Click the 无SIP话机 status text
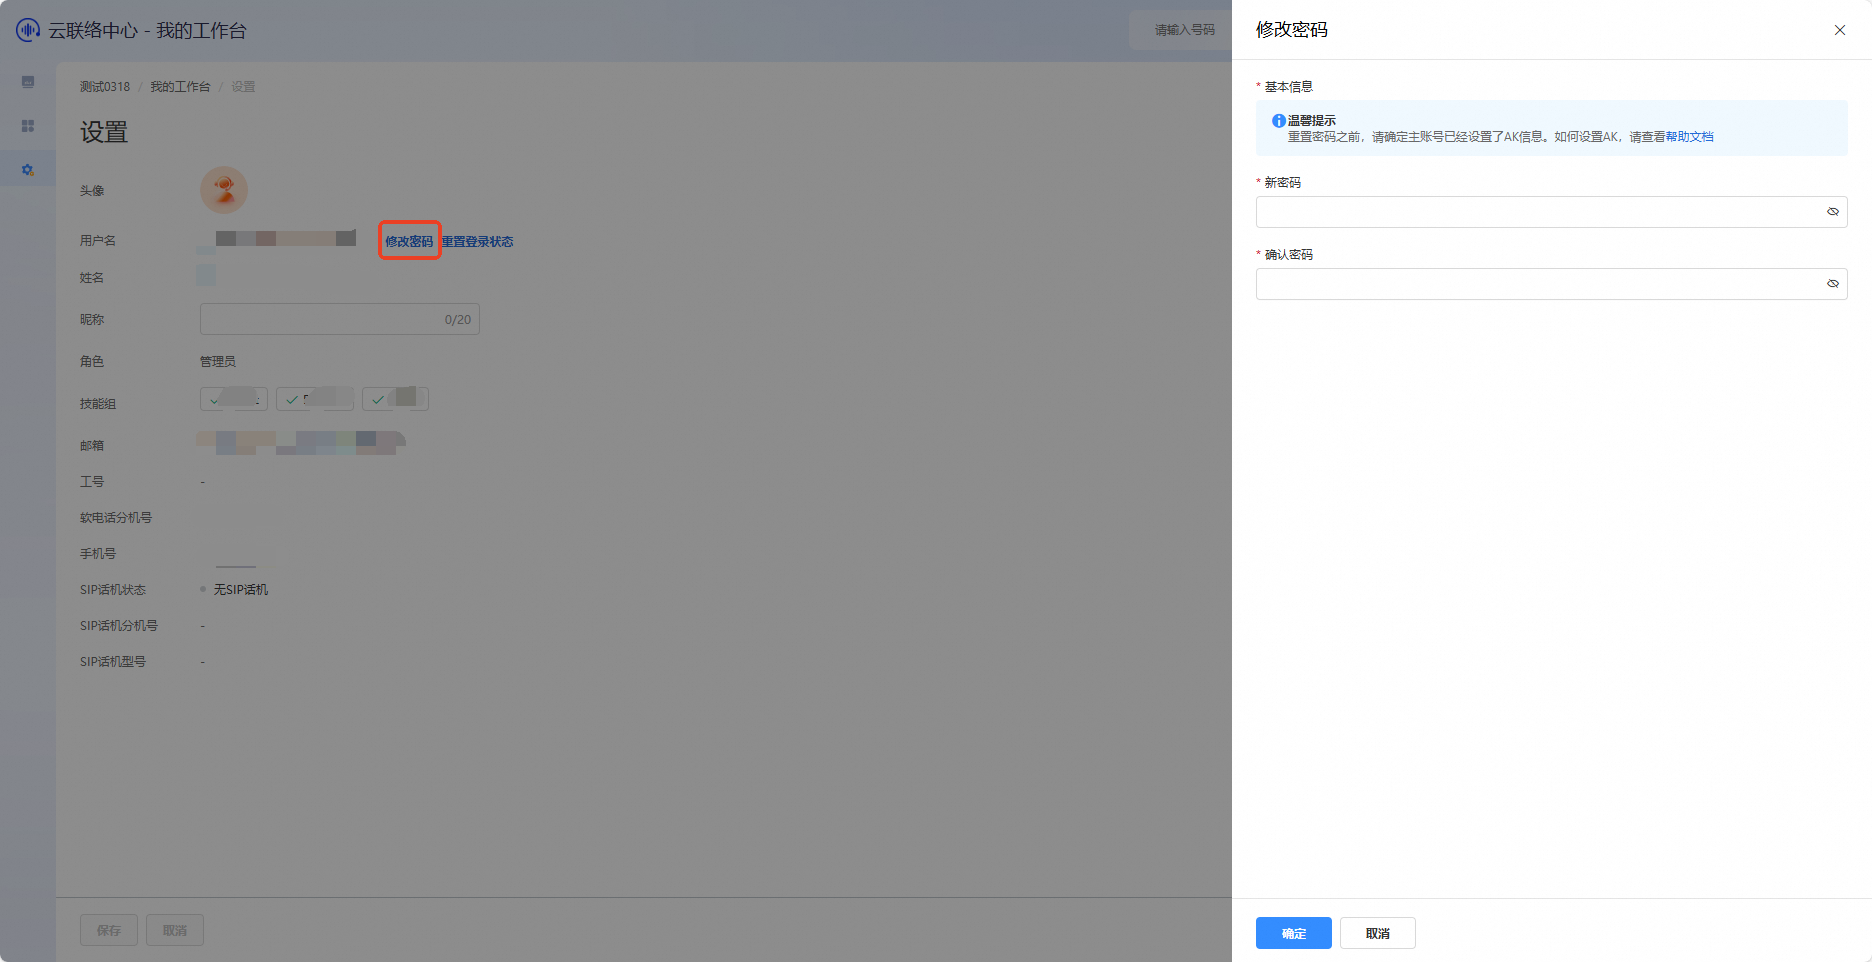This screenshot has width=1872, height=962. tap(241, 590)
